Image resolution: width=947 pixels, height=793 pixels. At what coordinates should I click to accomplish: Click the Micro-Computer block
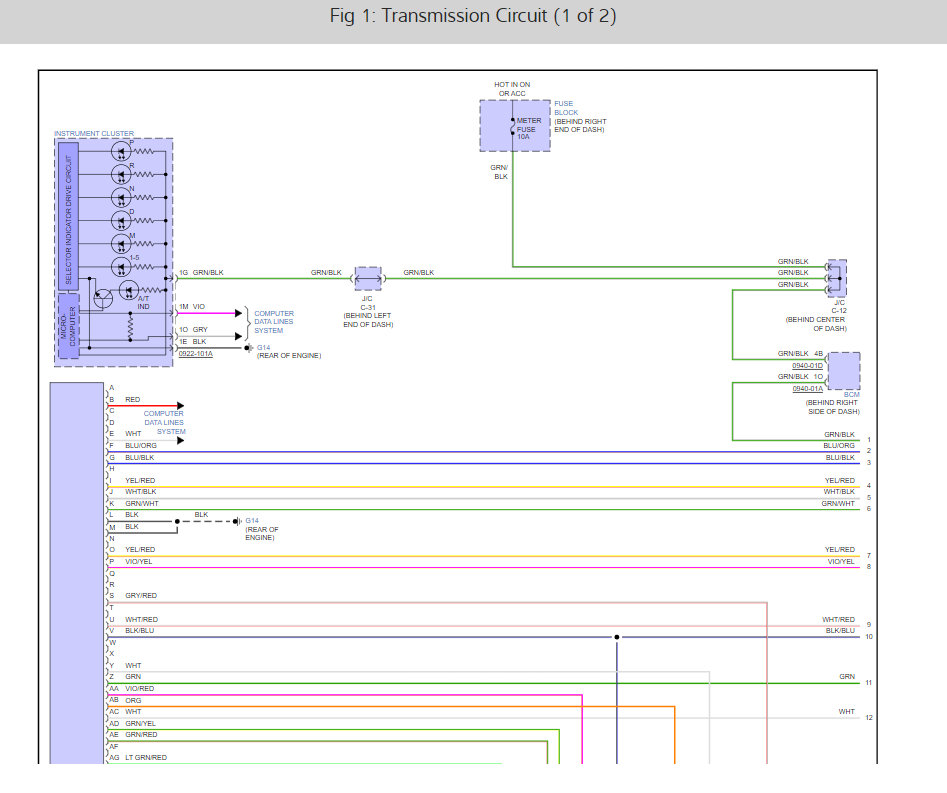point(68,327)
